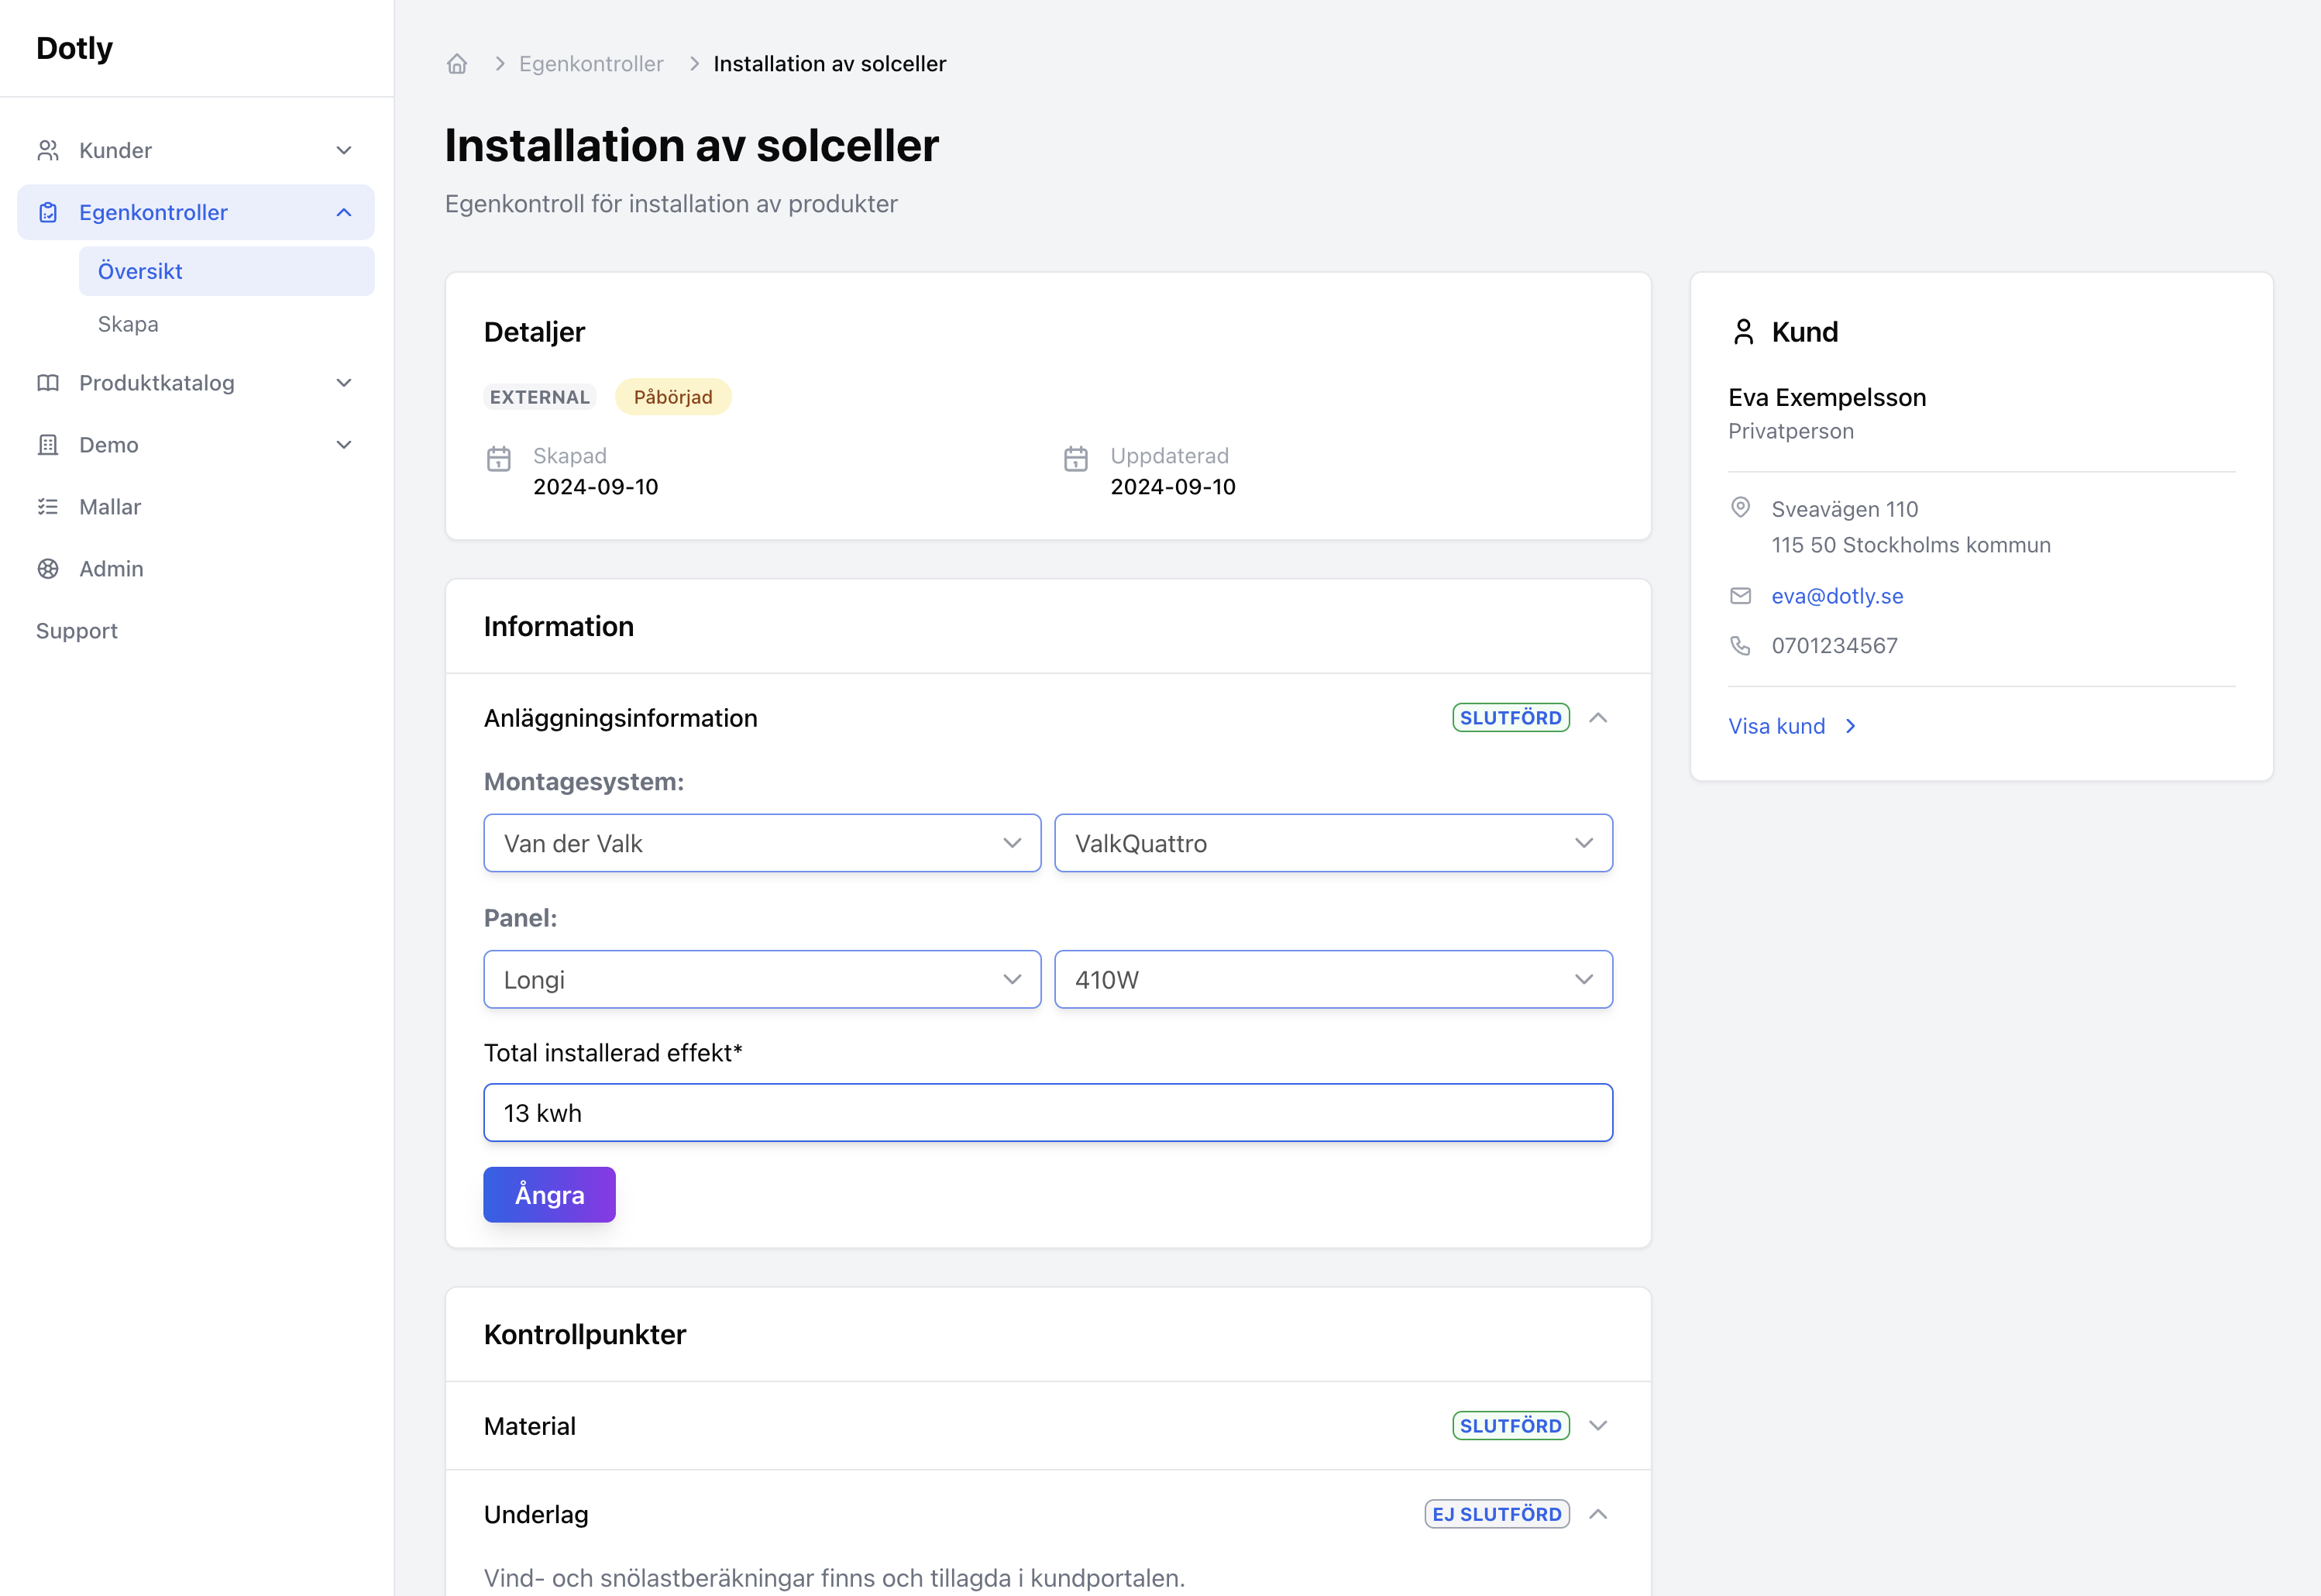Click the person icon in the Kund panel
Viewport: 2321px width, 1596px height.
click(1743, 331)
